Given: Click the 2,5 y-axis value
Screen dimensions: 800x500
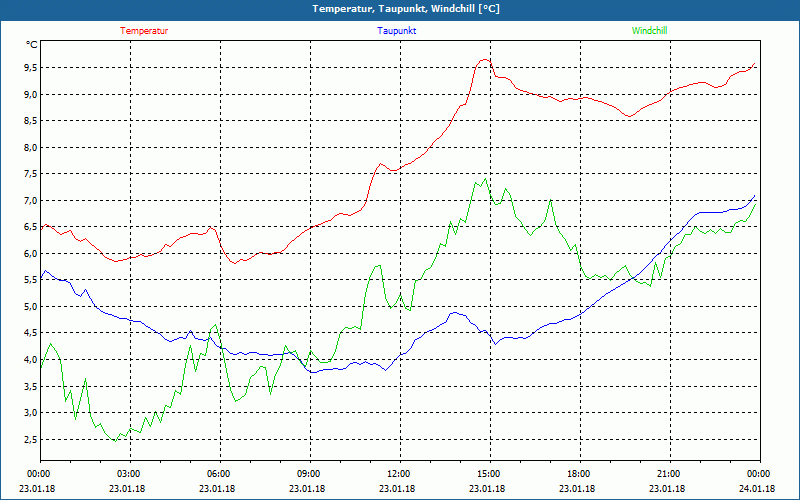Looking at the screenshot, I should 31,439.
